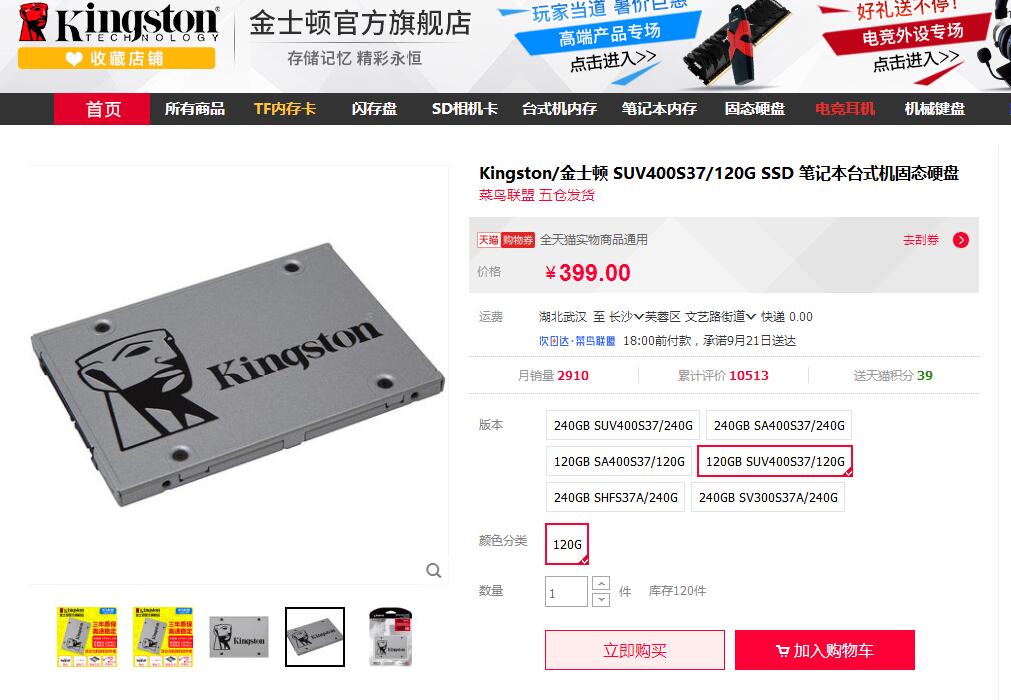Select 240GB SUV400S37/240G version
The width and height of the screenshot is (1011, 700).
pos(623,425)
